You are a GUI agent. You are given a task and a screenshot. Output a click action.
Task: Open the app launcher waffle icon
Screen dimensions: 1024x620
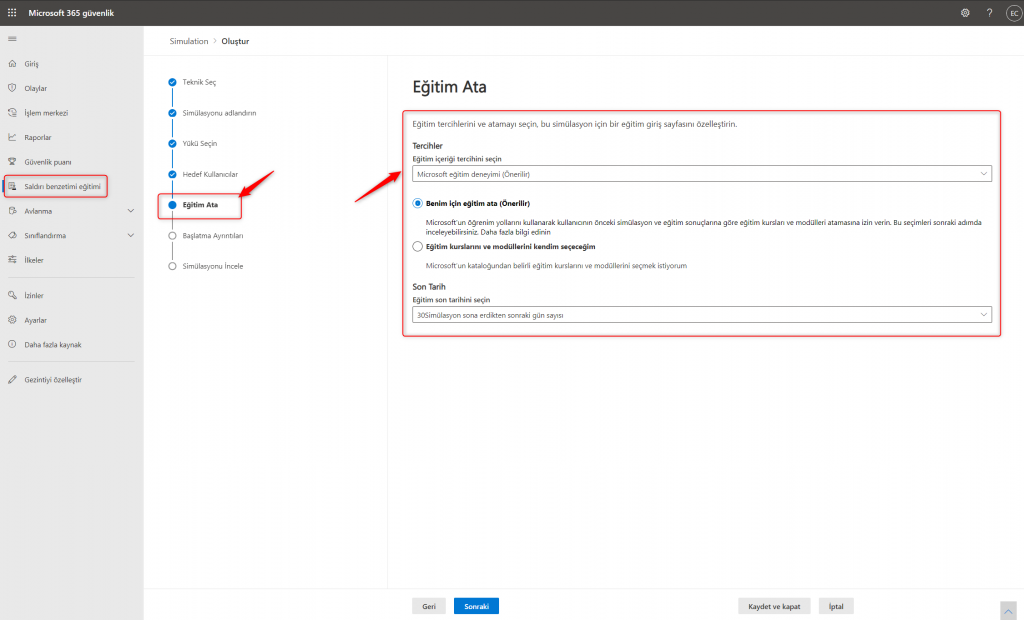[12, 12]
